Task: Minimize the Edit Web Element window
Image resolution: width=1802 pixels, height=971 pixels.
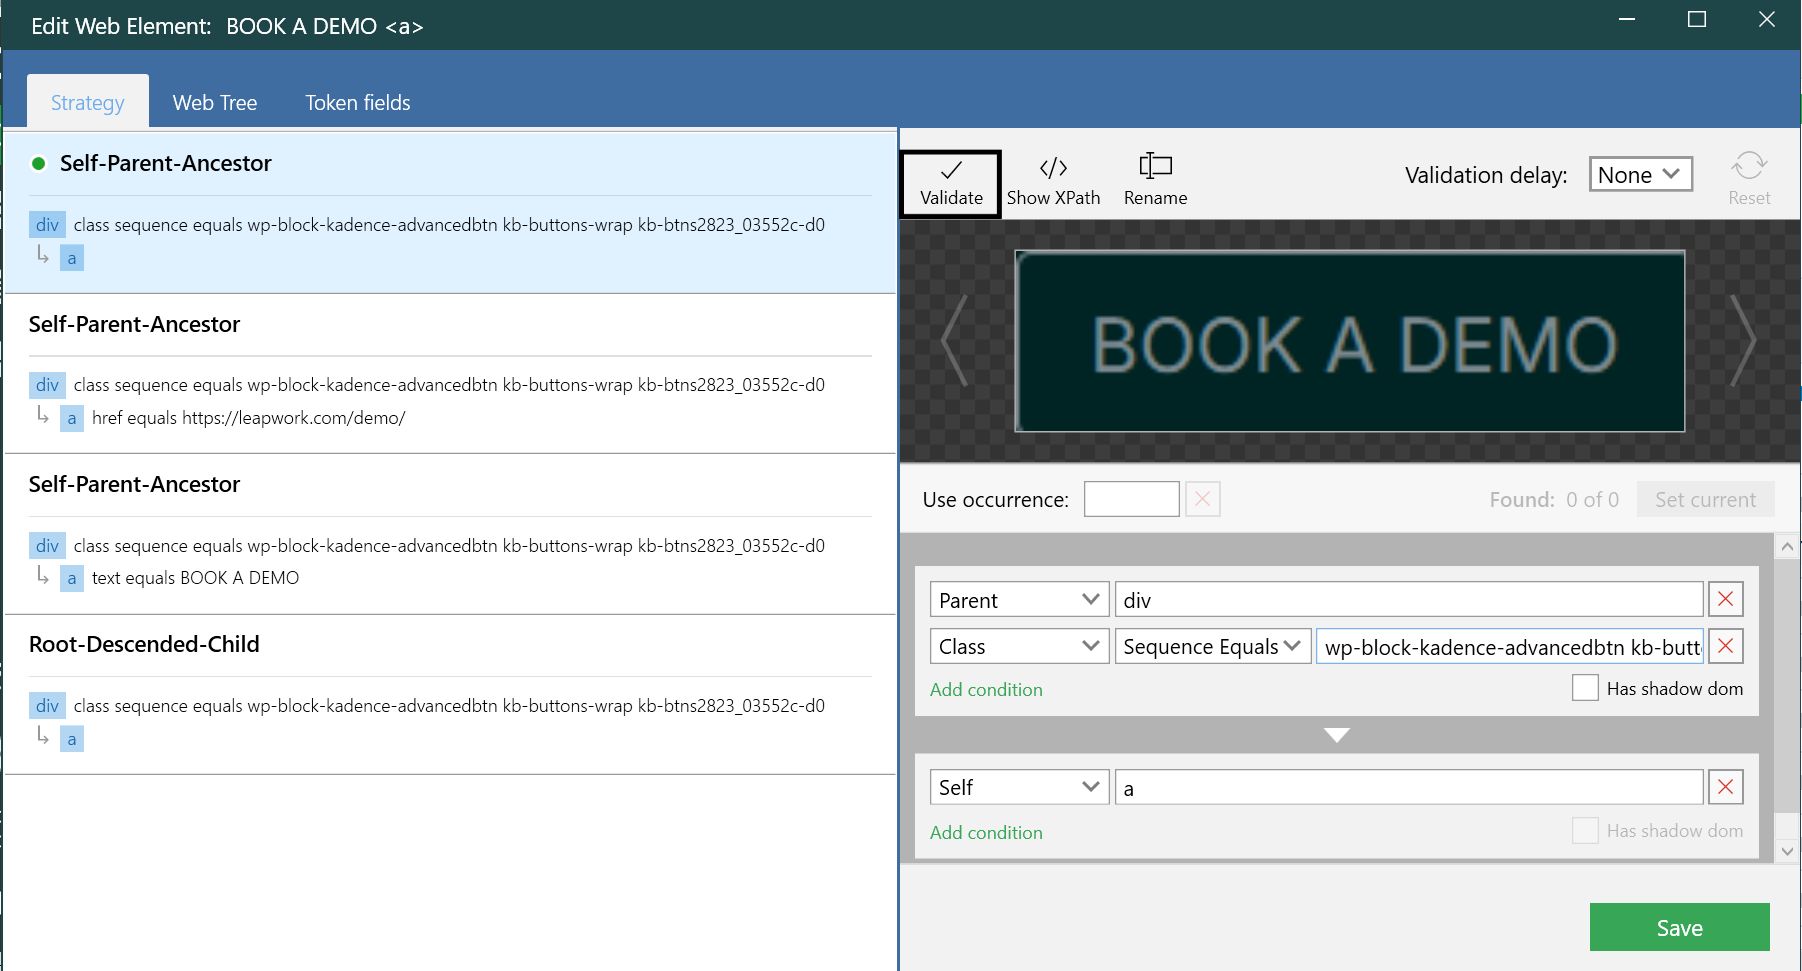Action: [1627, 19]
